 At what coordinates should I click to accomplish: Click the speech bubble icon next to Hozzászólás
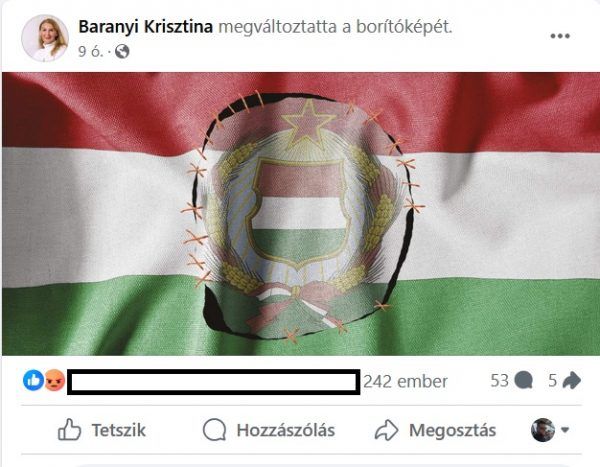click(214, 430)
